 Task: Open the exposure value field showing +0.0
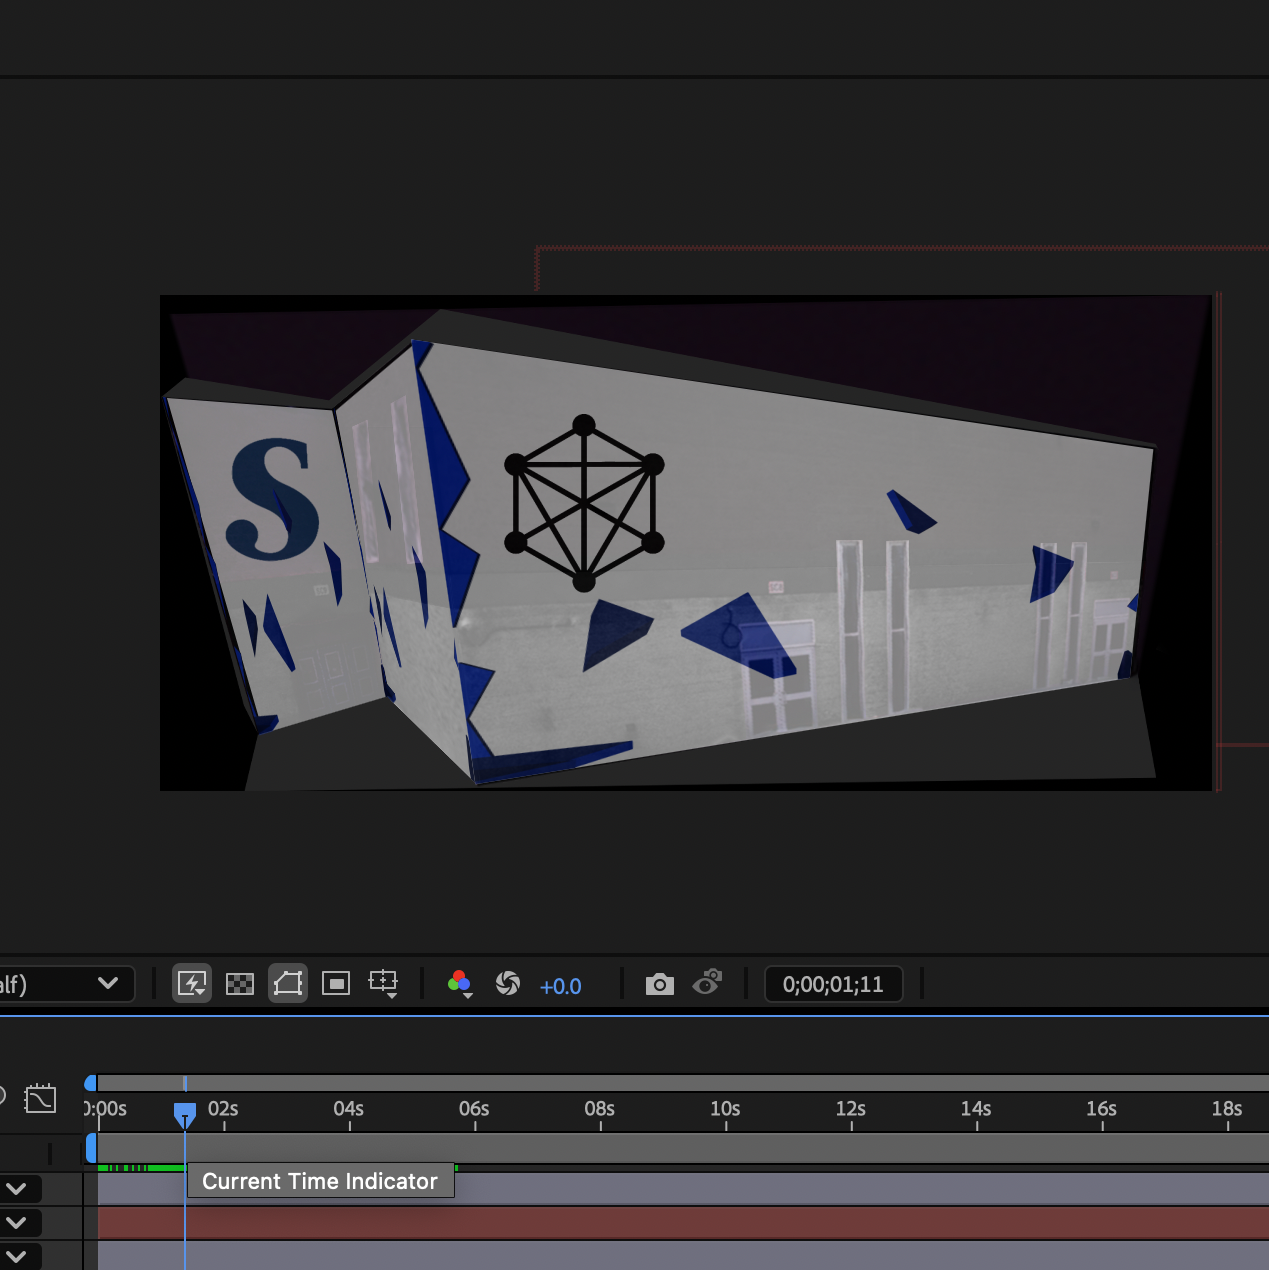561,986
